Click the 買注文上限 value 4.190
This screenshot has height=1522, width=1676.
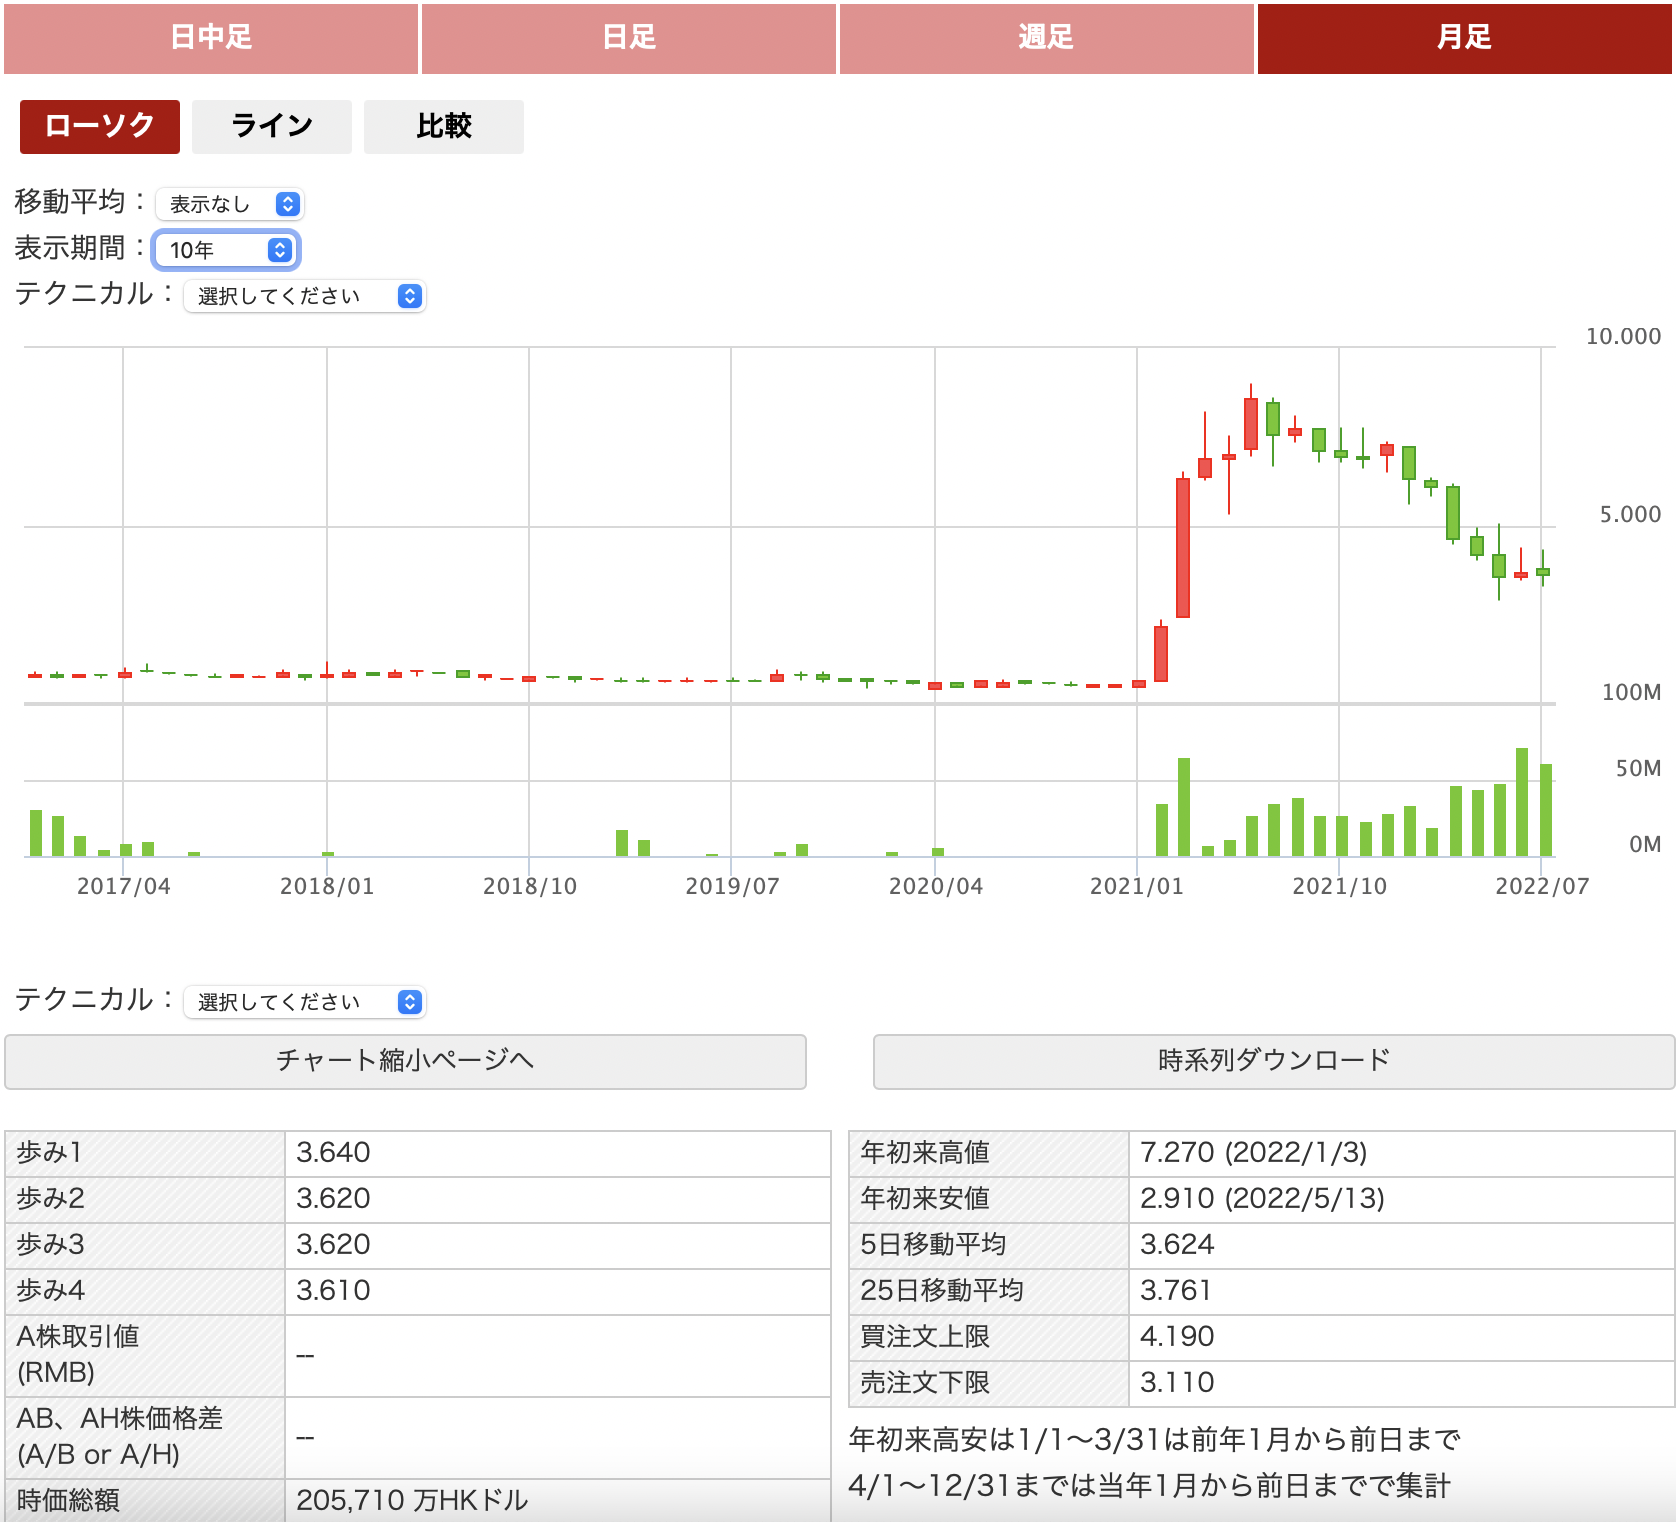(x=1177, y=1337)
